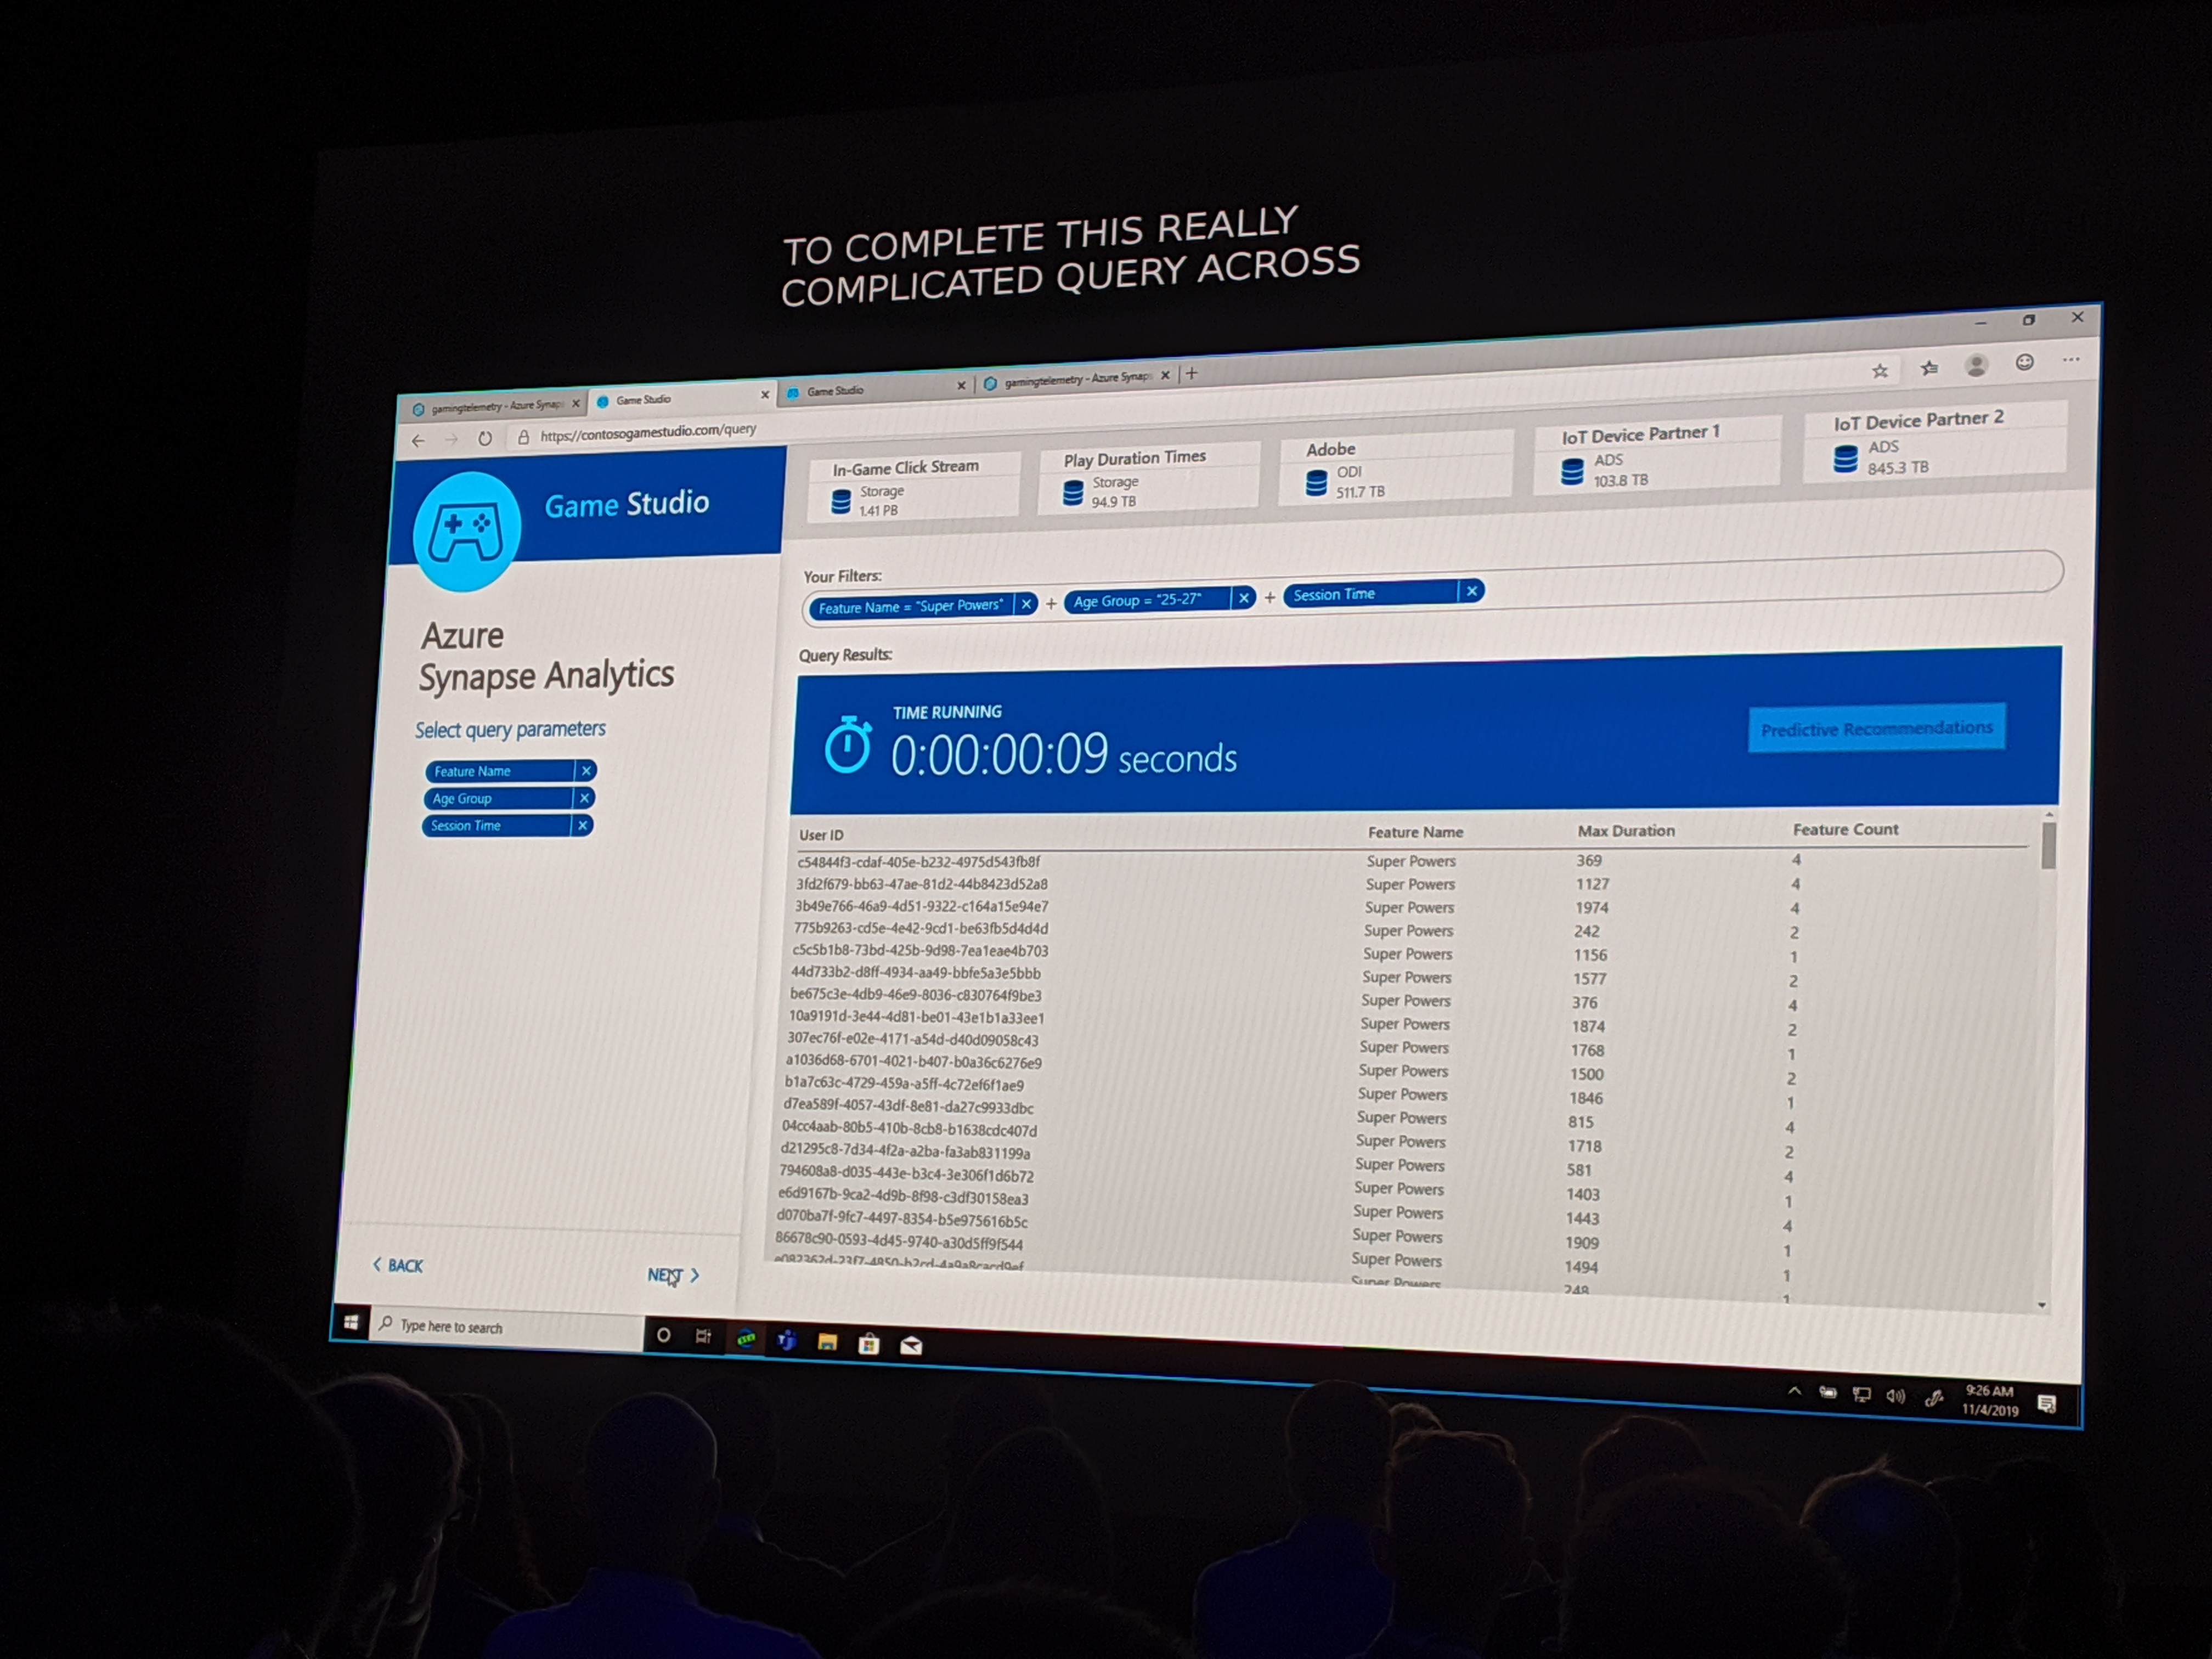Remove the Age Group = "25-27" filter
The image size is (2212, 1659).
click(x=1244, y=598)
